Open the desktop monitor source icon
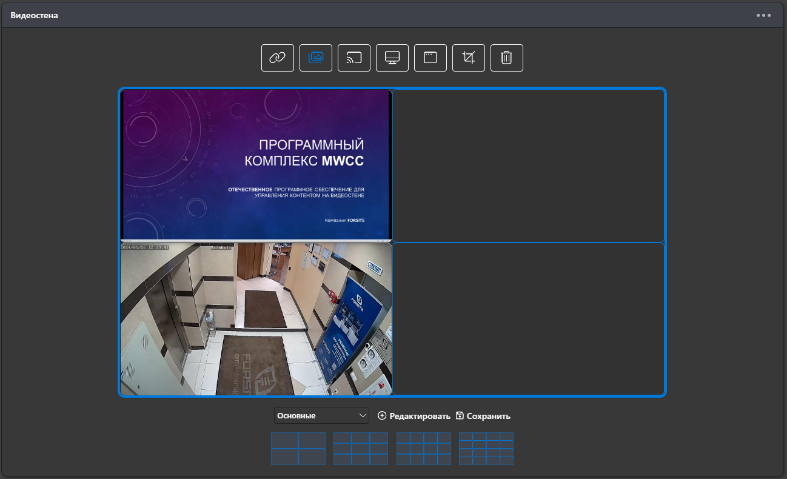This screenshot has height=479, width=787. pyautogui.click(x=392, y=58)
